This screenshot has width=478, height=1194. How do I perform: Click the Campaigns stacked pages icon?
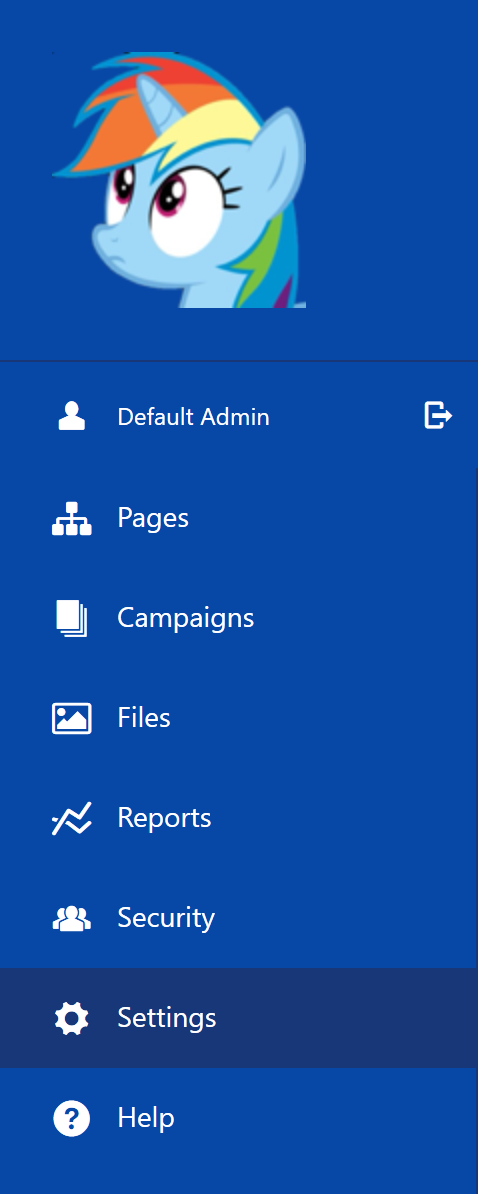[72, 618]
